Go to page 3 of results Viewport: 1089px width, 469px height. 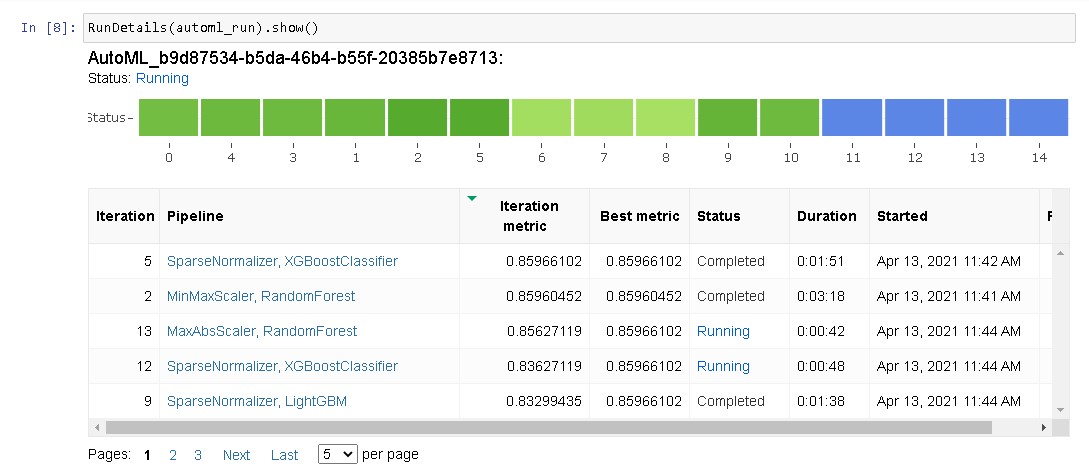click(198, 455)
